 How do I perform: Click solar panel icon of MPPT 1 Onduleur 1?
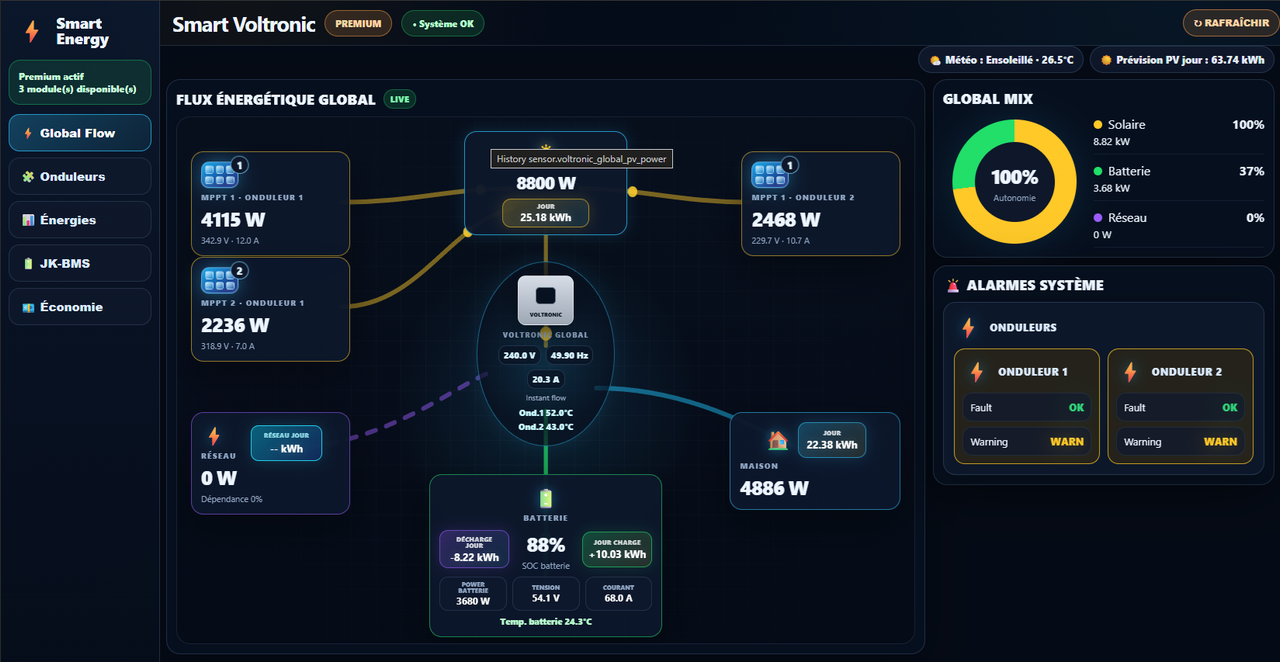pos(219,175)
